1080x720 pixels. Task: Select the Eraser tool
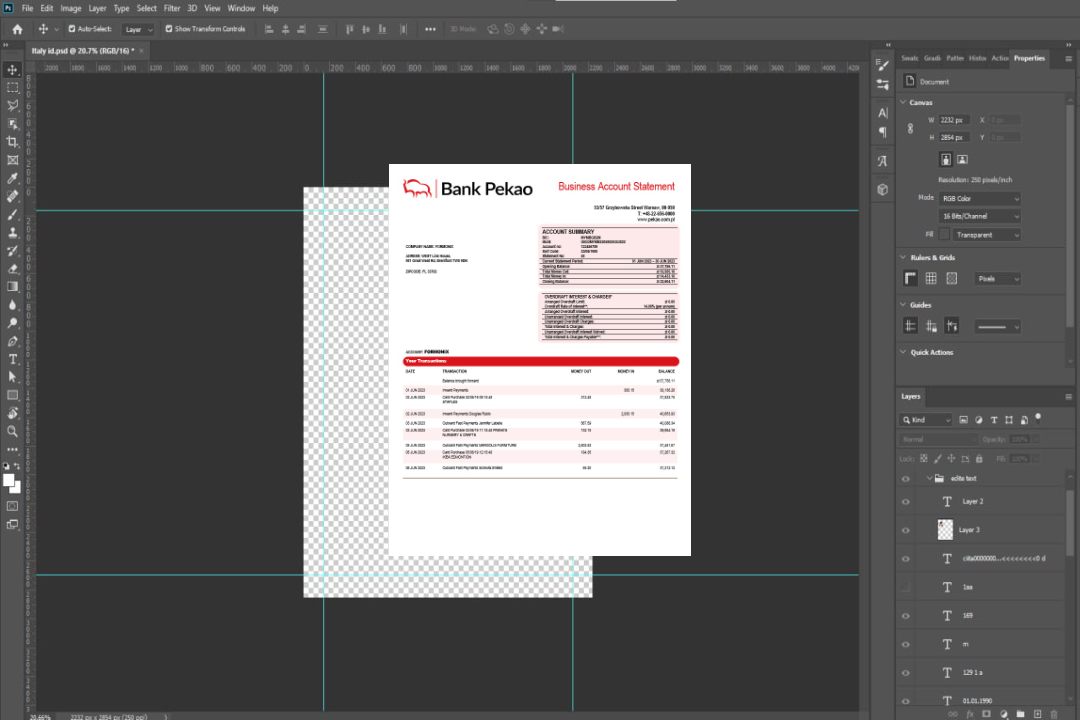[x=12, y=269]
